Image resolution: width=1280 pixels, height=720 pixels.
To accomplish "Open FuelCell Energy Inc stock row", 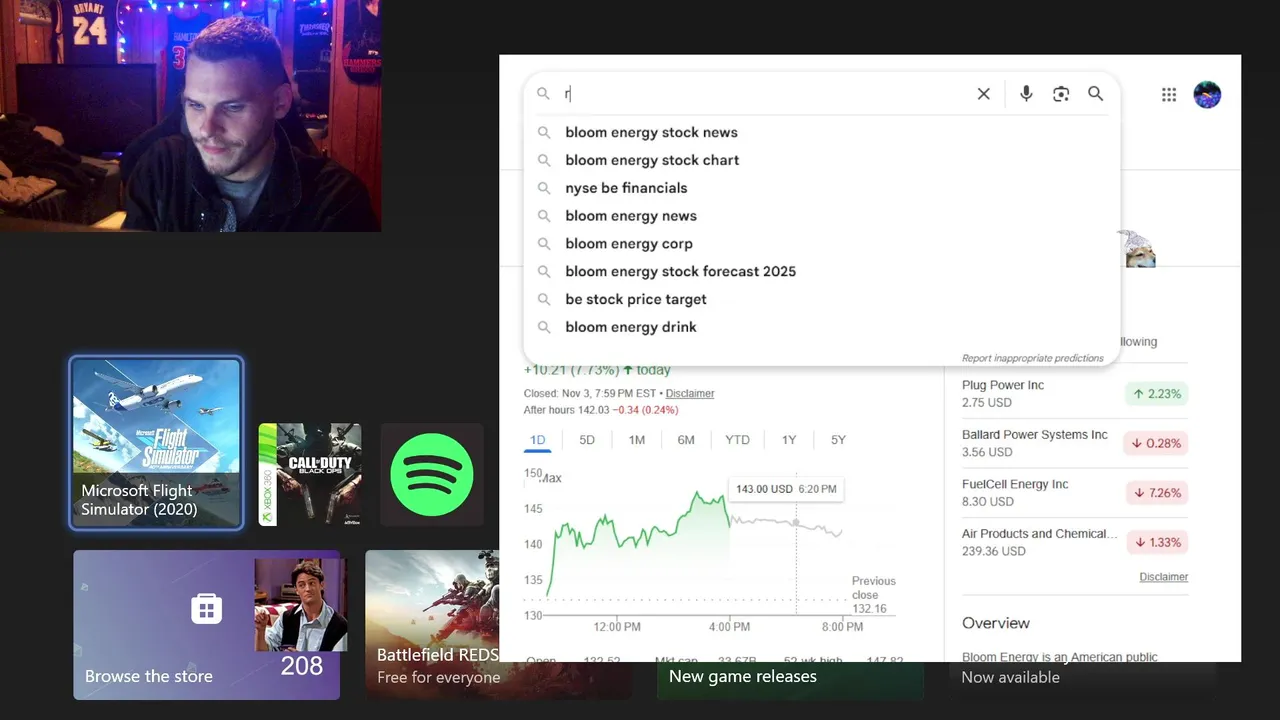I will (1075, 493).
